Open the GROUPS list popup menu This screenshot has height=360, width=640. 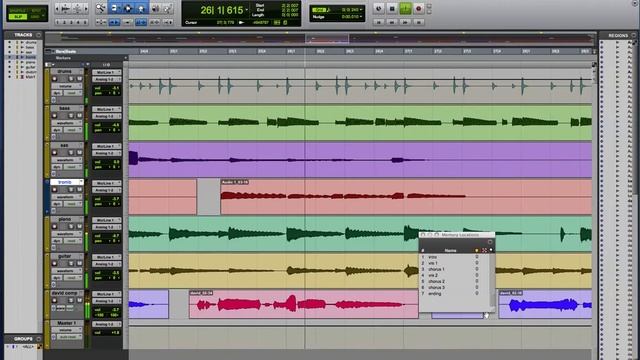click(38, 339)
